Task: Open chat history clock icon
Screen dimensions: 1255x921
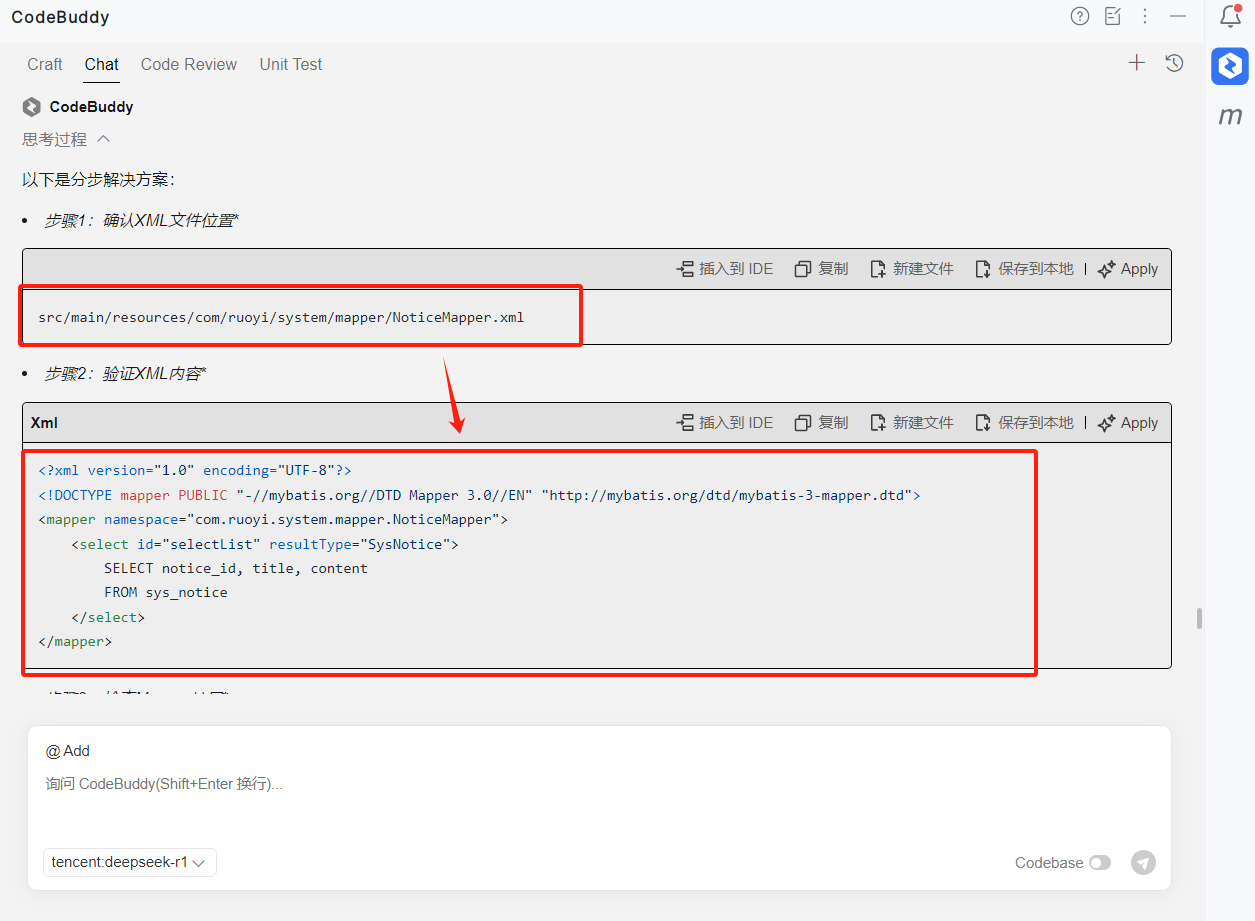Action: click(1175, 63)
